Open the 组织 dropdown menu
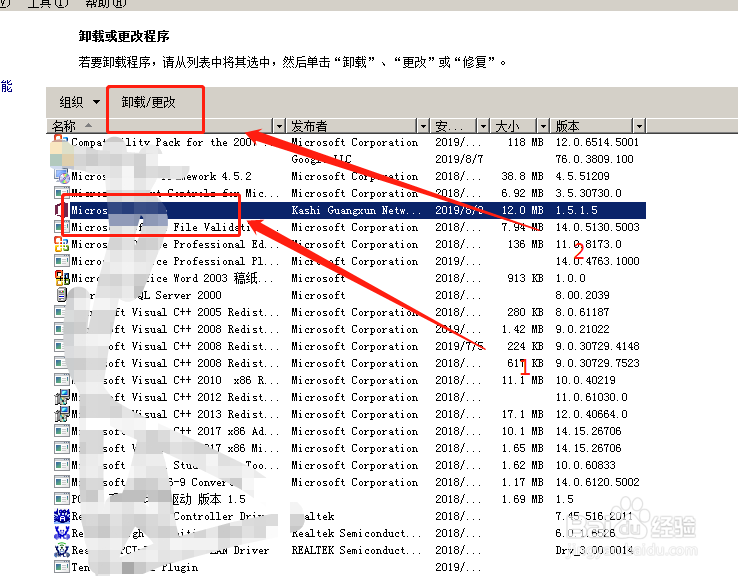 point(79,102)
